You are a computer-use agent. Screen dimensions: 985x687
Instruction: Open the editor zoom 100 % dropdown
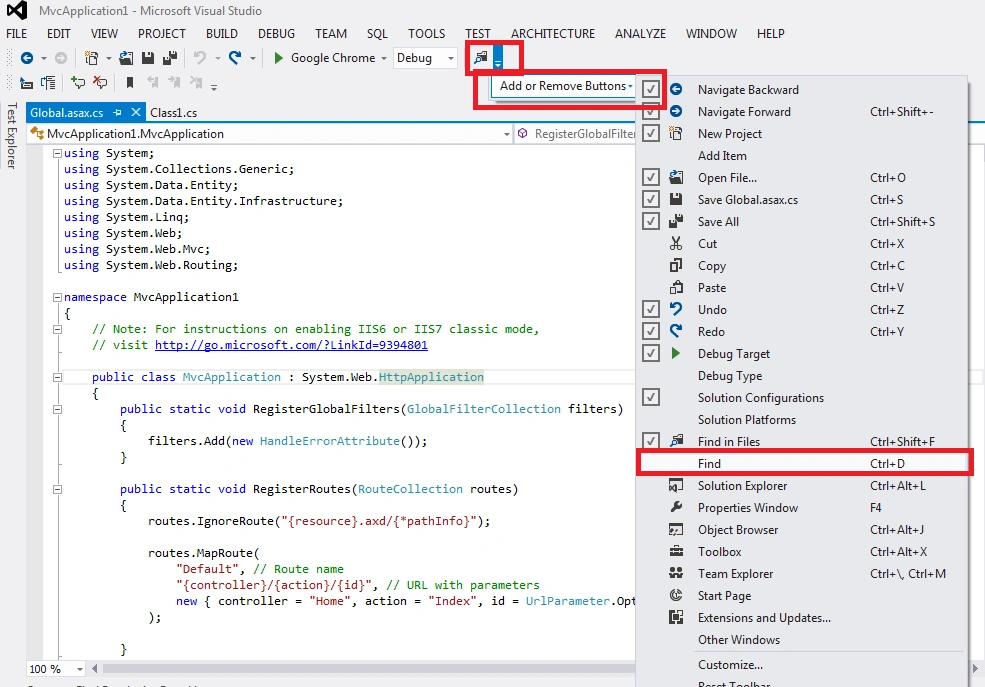point(80,669)
